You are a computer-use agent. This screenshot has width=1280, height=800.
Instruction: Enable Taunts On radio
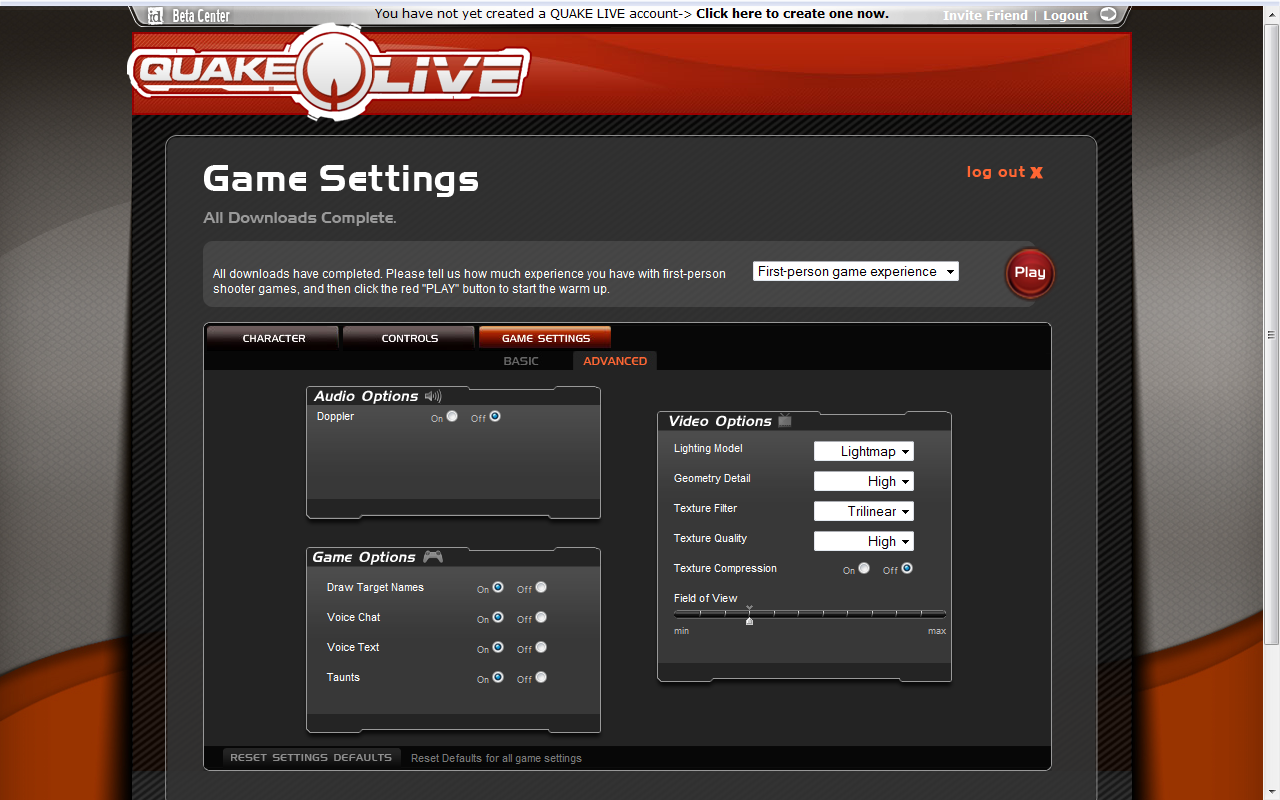point(498,677)
